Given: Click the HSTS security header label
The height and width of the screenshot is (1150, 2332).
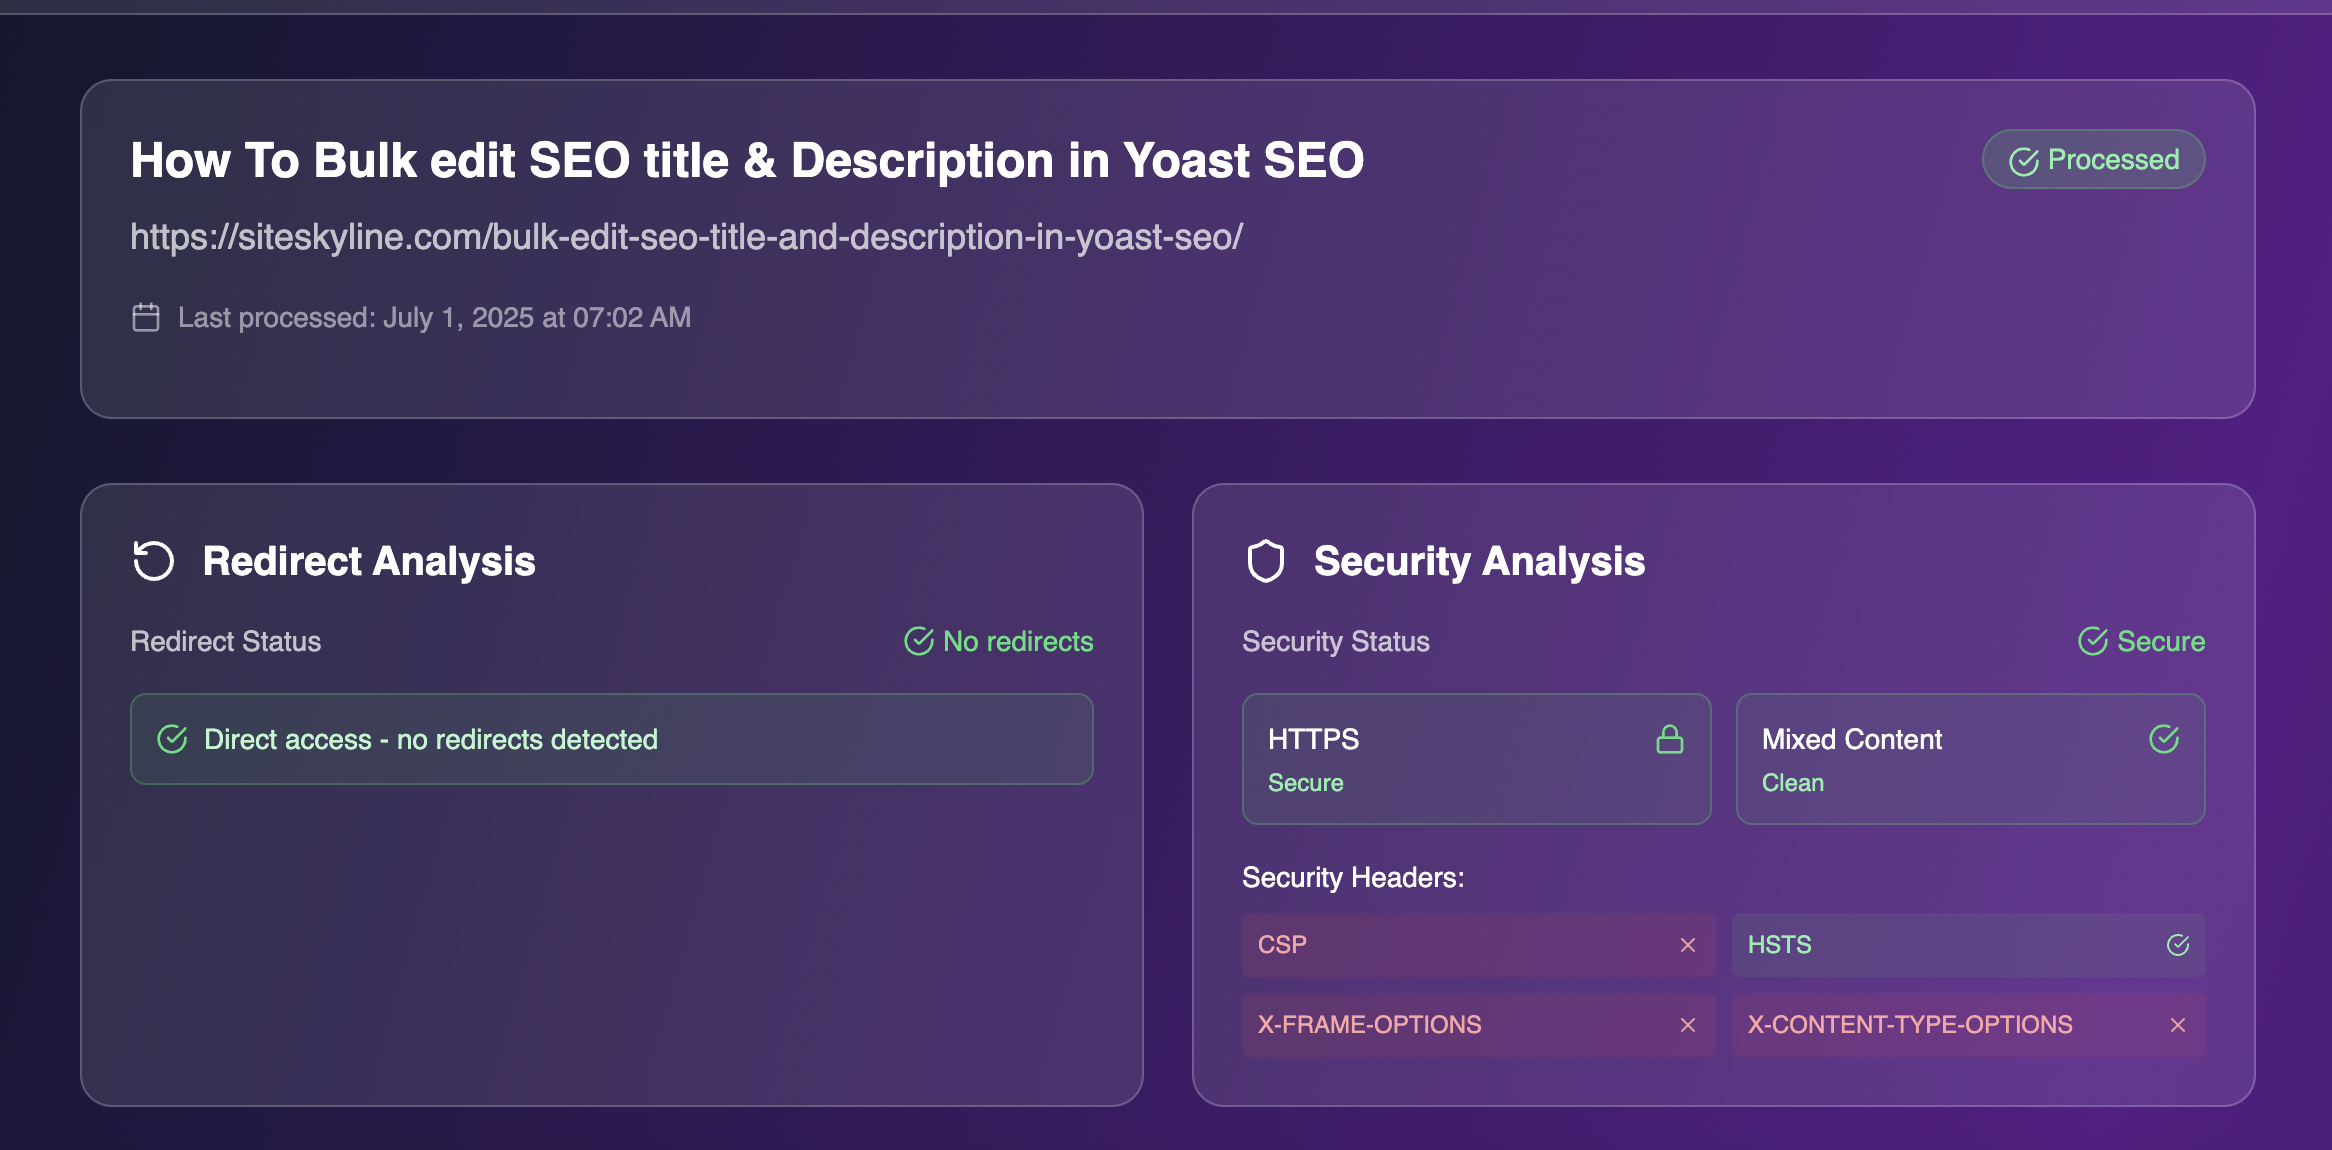Looking at the screenshot, I should tap(1779, 945).
